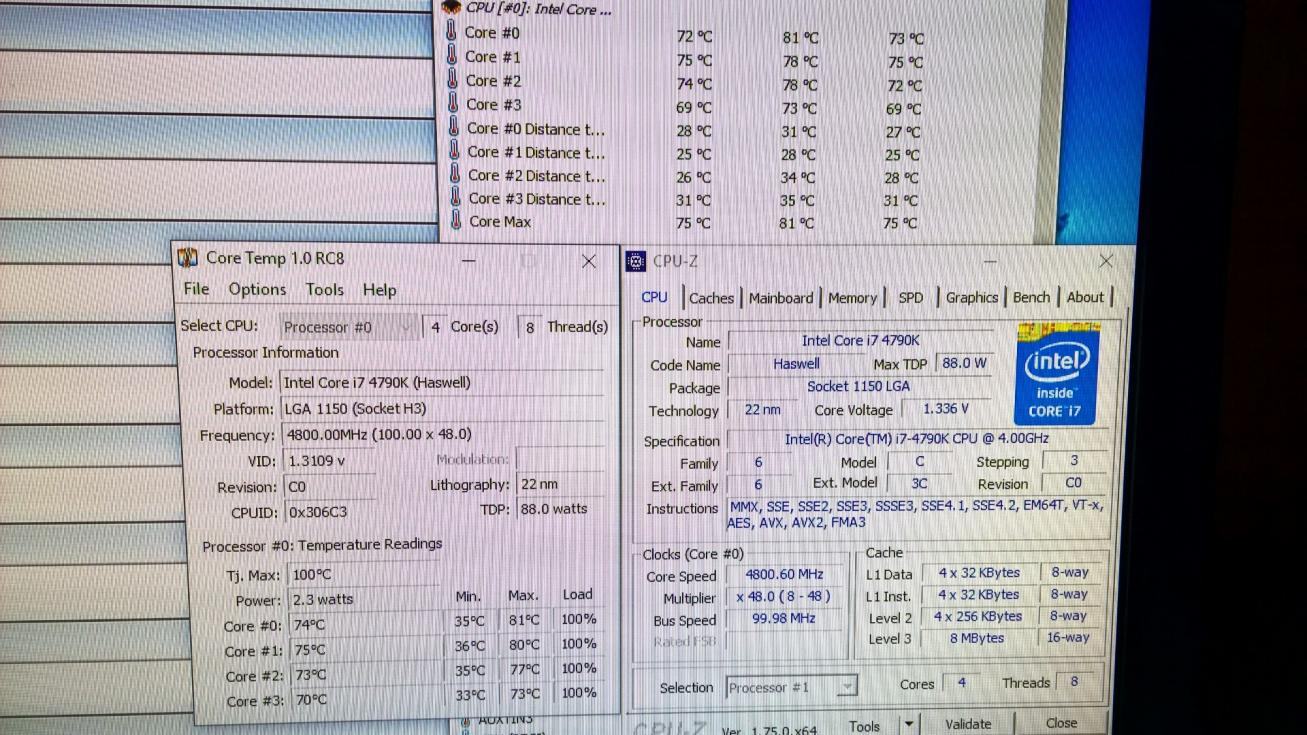Switch to the About tab in CPU-Z
This screenshot has width=1307, height=735.
click(x=1085, y=298)
